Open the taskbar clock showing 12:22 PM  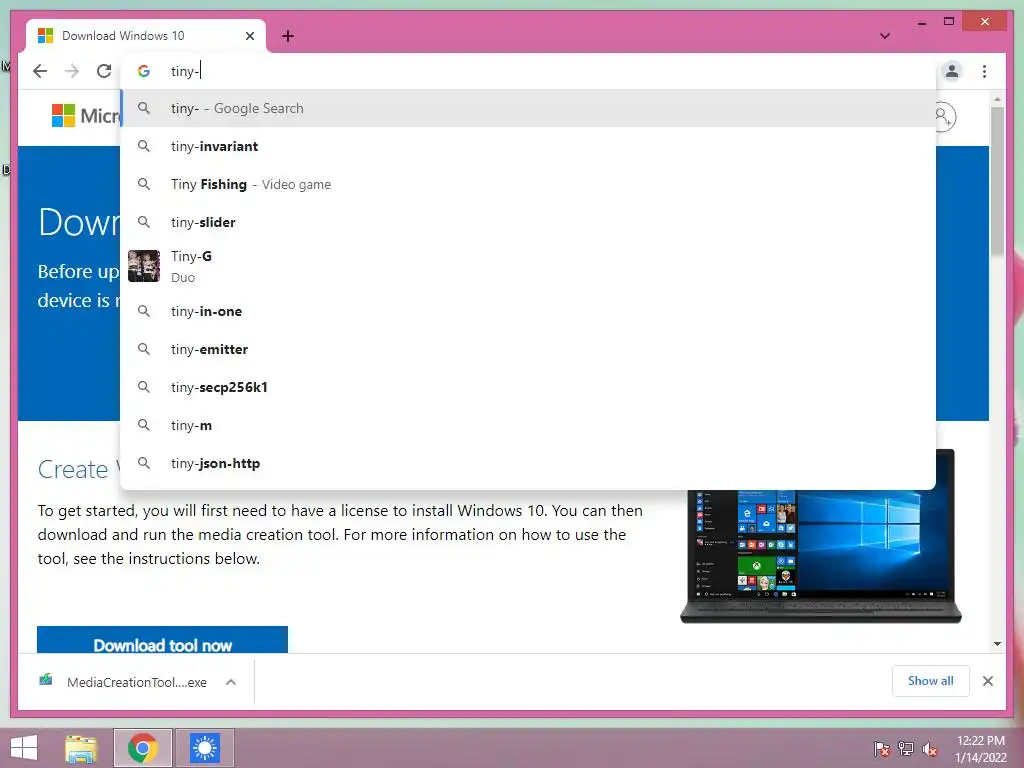(981, 749)
